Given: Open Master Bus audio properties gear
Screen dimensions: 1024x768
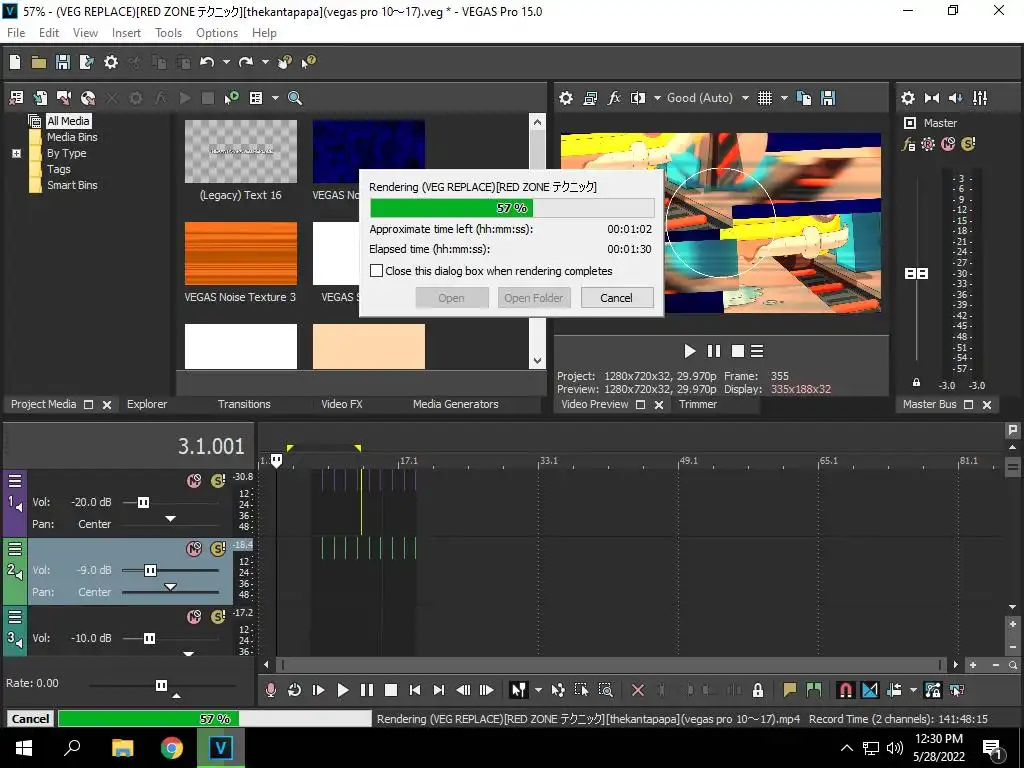Looking at the screenshot, I should (908, 98).
